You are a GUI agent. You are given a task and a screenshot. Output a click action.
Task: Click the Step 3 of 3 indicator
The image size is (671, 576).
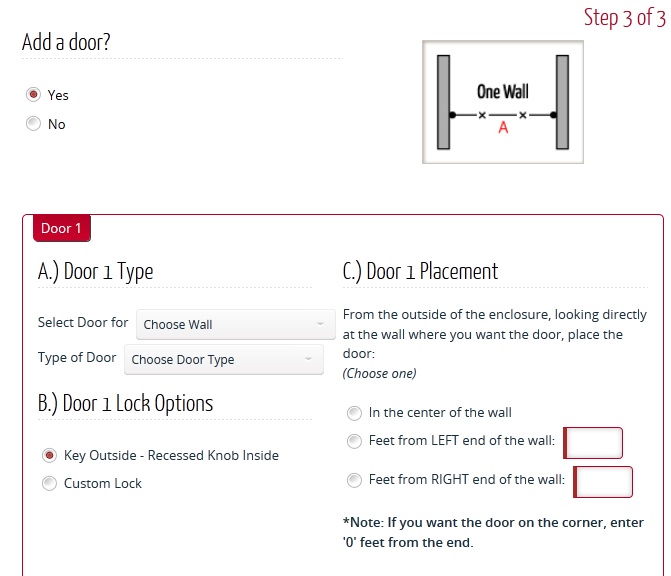(x=625, y=18)
